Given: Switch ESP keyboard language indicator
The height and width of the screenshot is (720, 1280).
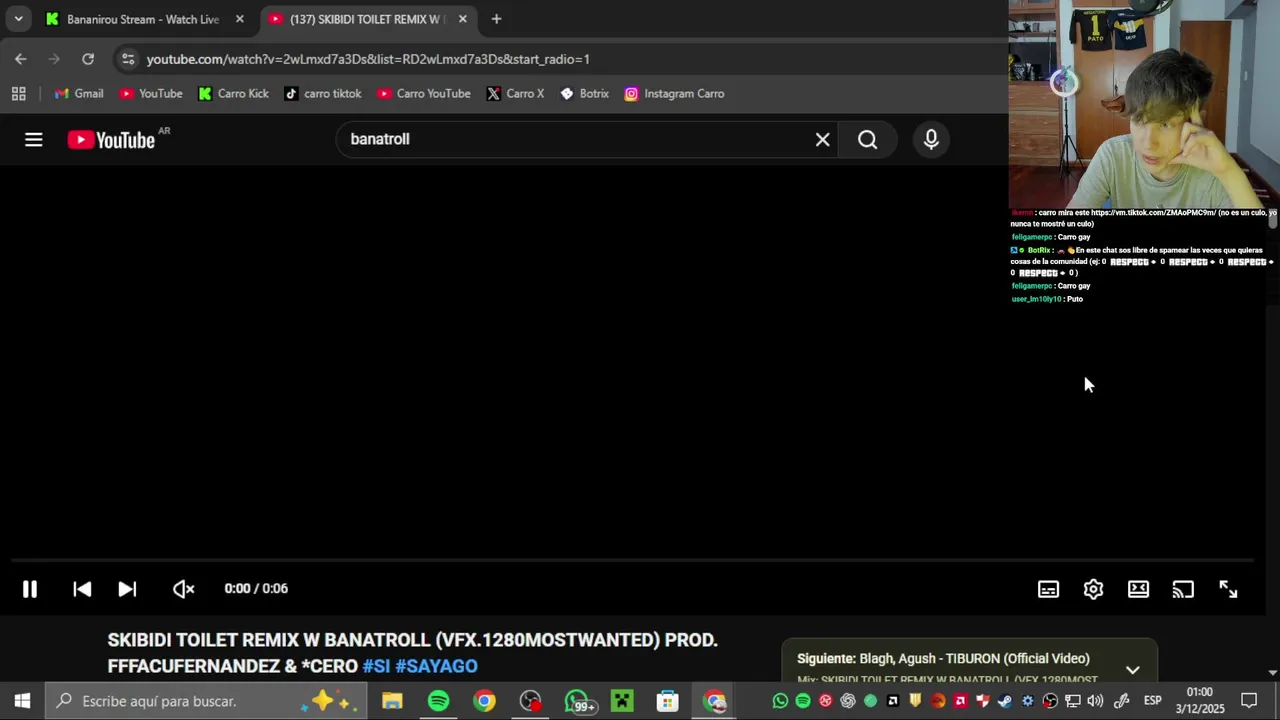Looking at the screenshot, I should (x=1152, y=701).
